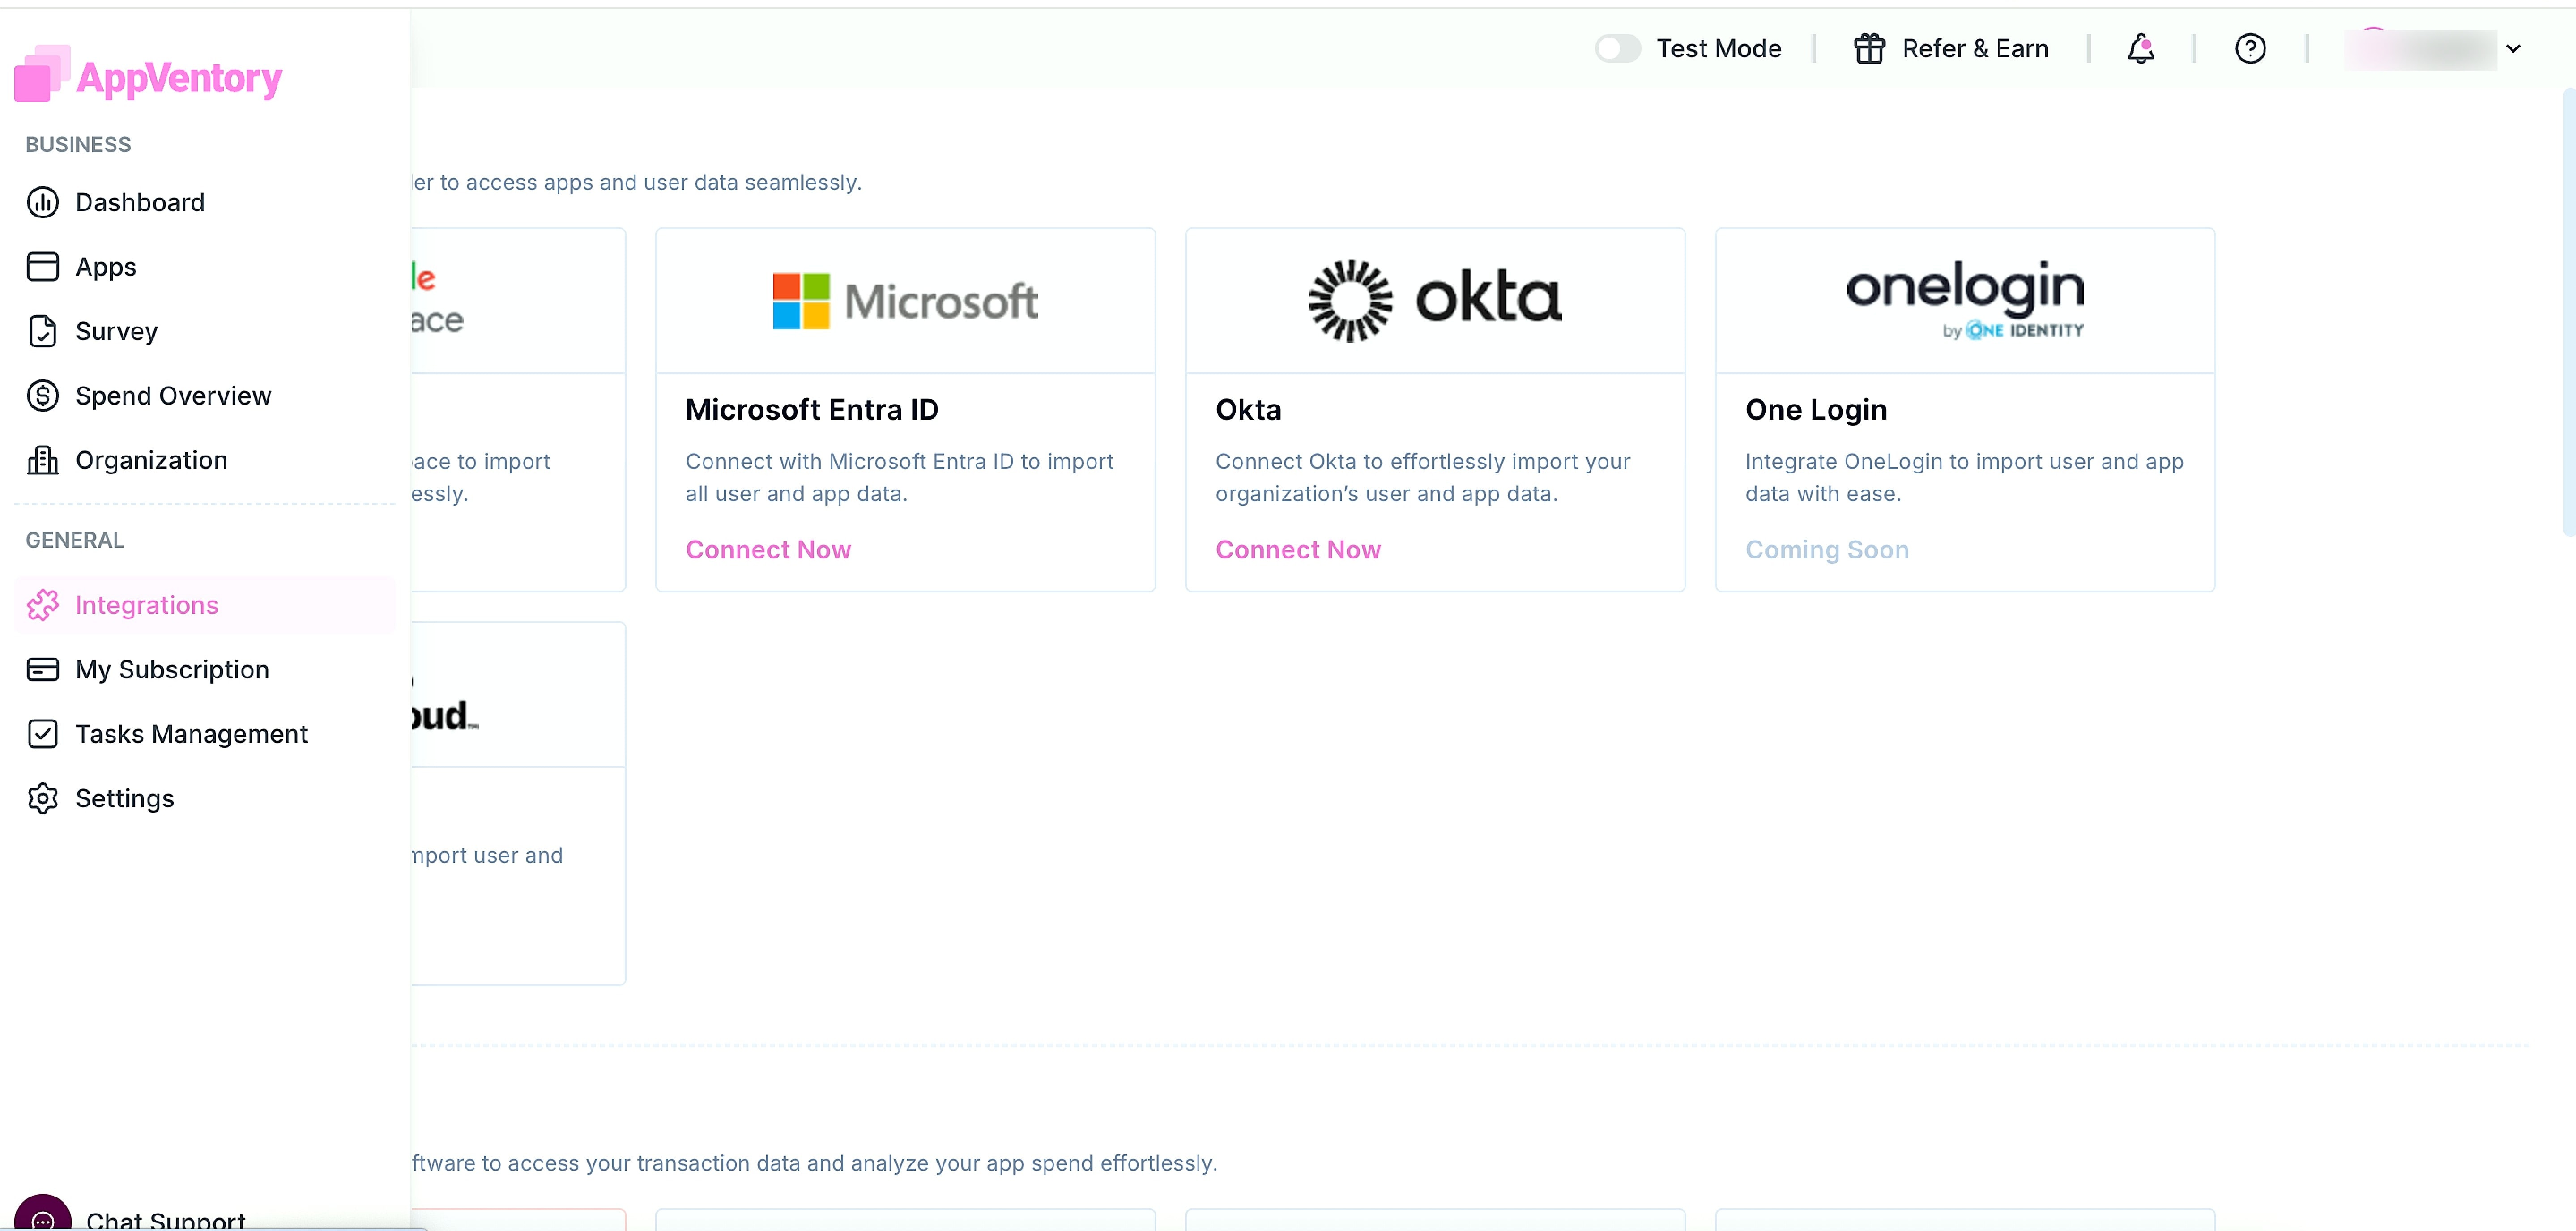Click Connect Now under Microsoft Entra ID
The width and height of the screenshot is (2576, 1231).
click(768, 550)
